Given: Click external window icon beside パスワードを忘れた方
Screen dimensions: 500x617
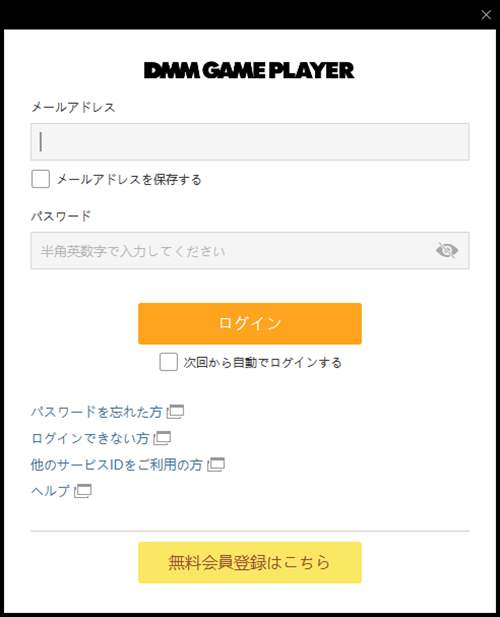Looking at the screenshot, I should pos(175,412).
